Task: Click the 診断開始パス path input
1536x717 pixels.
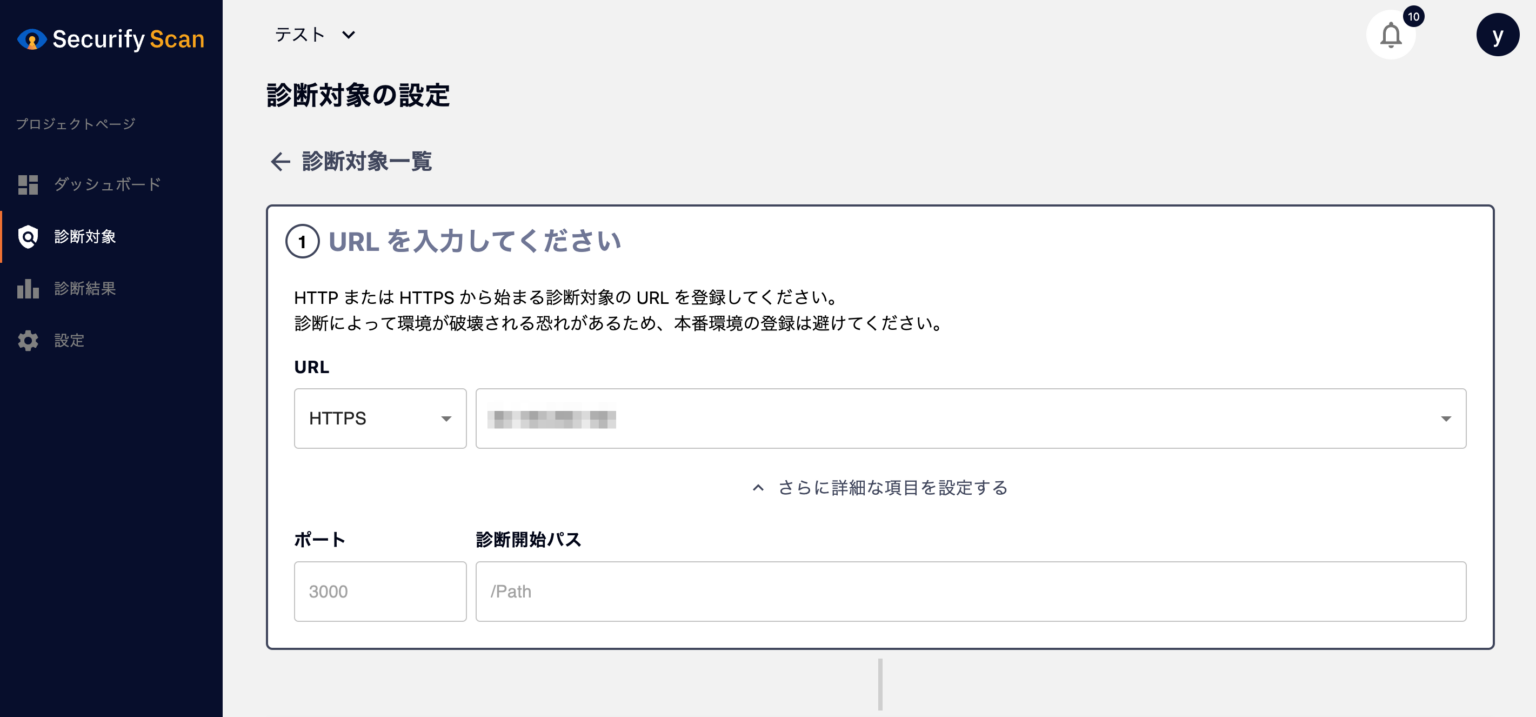Action: [x=970, y=591]
